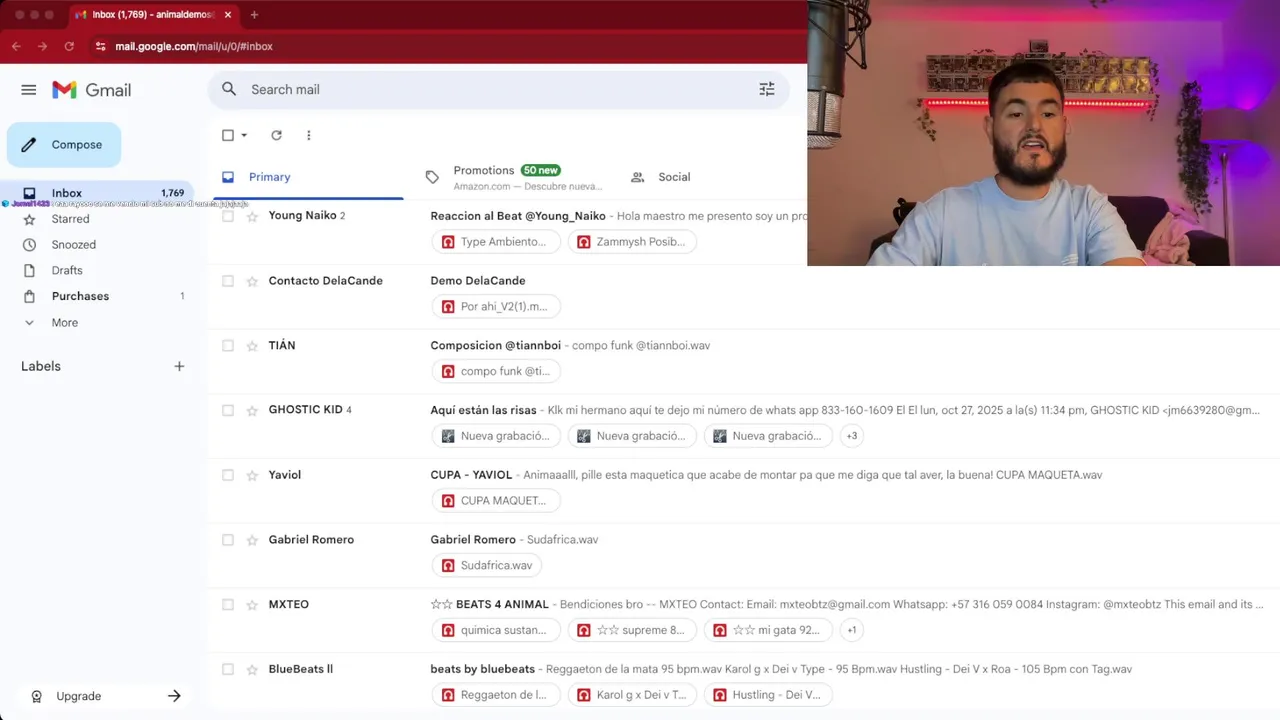Image resolution: width=1280 pixels, height=720 pixels.
Task: Click the site info icon in address bar
Action: [x=100, y=46]
